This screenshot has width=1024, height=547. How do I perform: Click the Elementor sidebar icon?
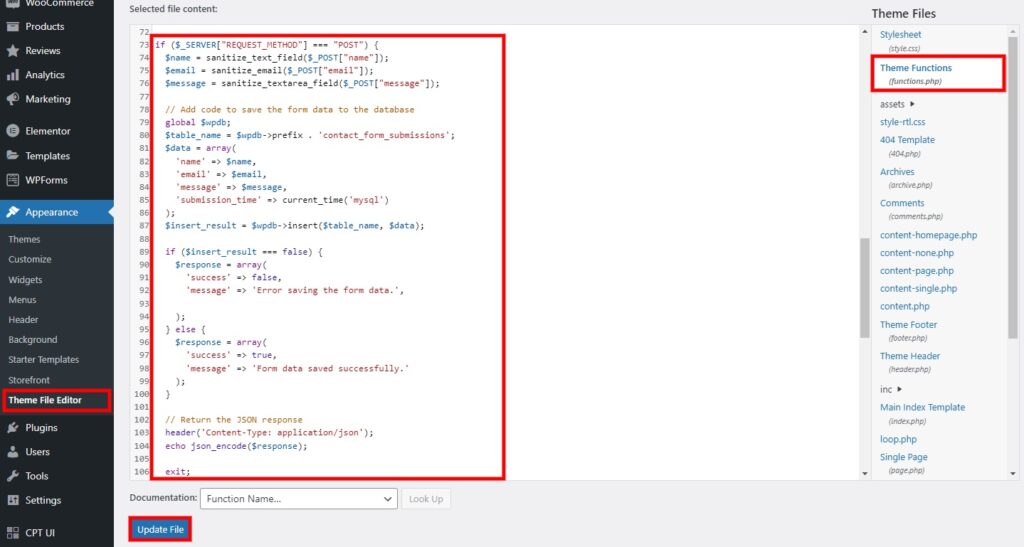pos(12,131)
